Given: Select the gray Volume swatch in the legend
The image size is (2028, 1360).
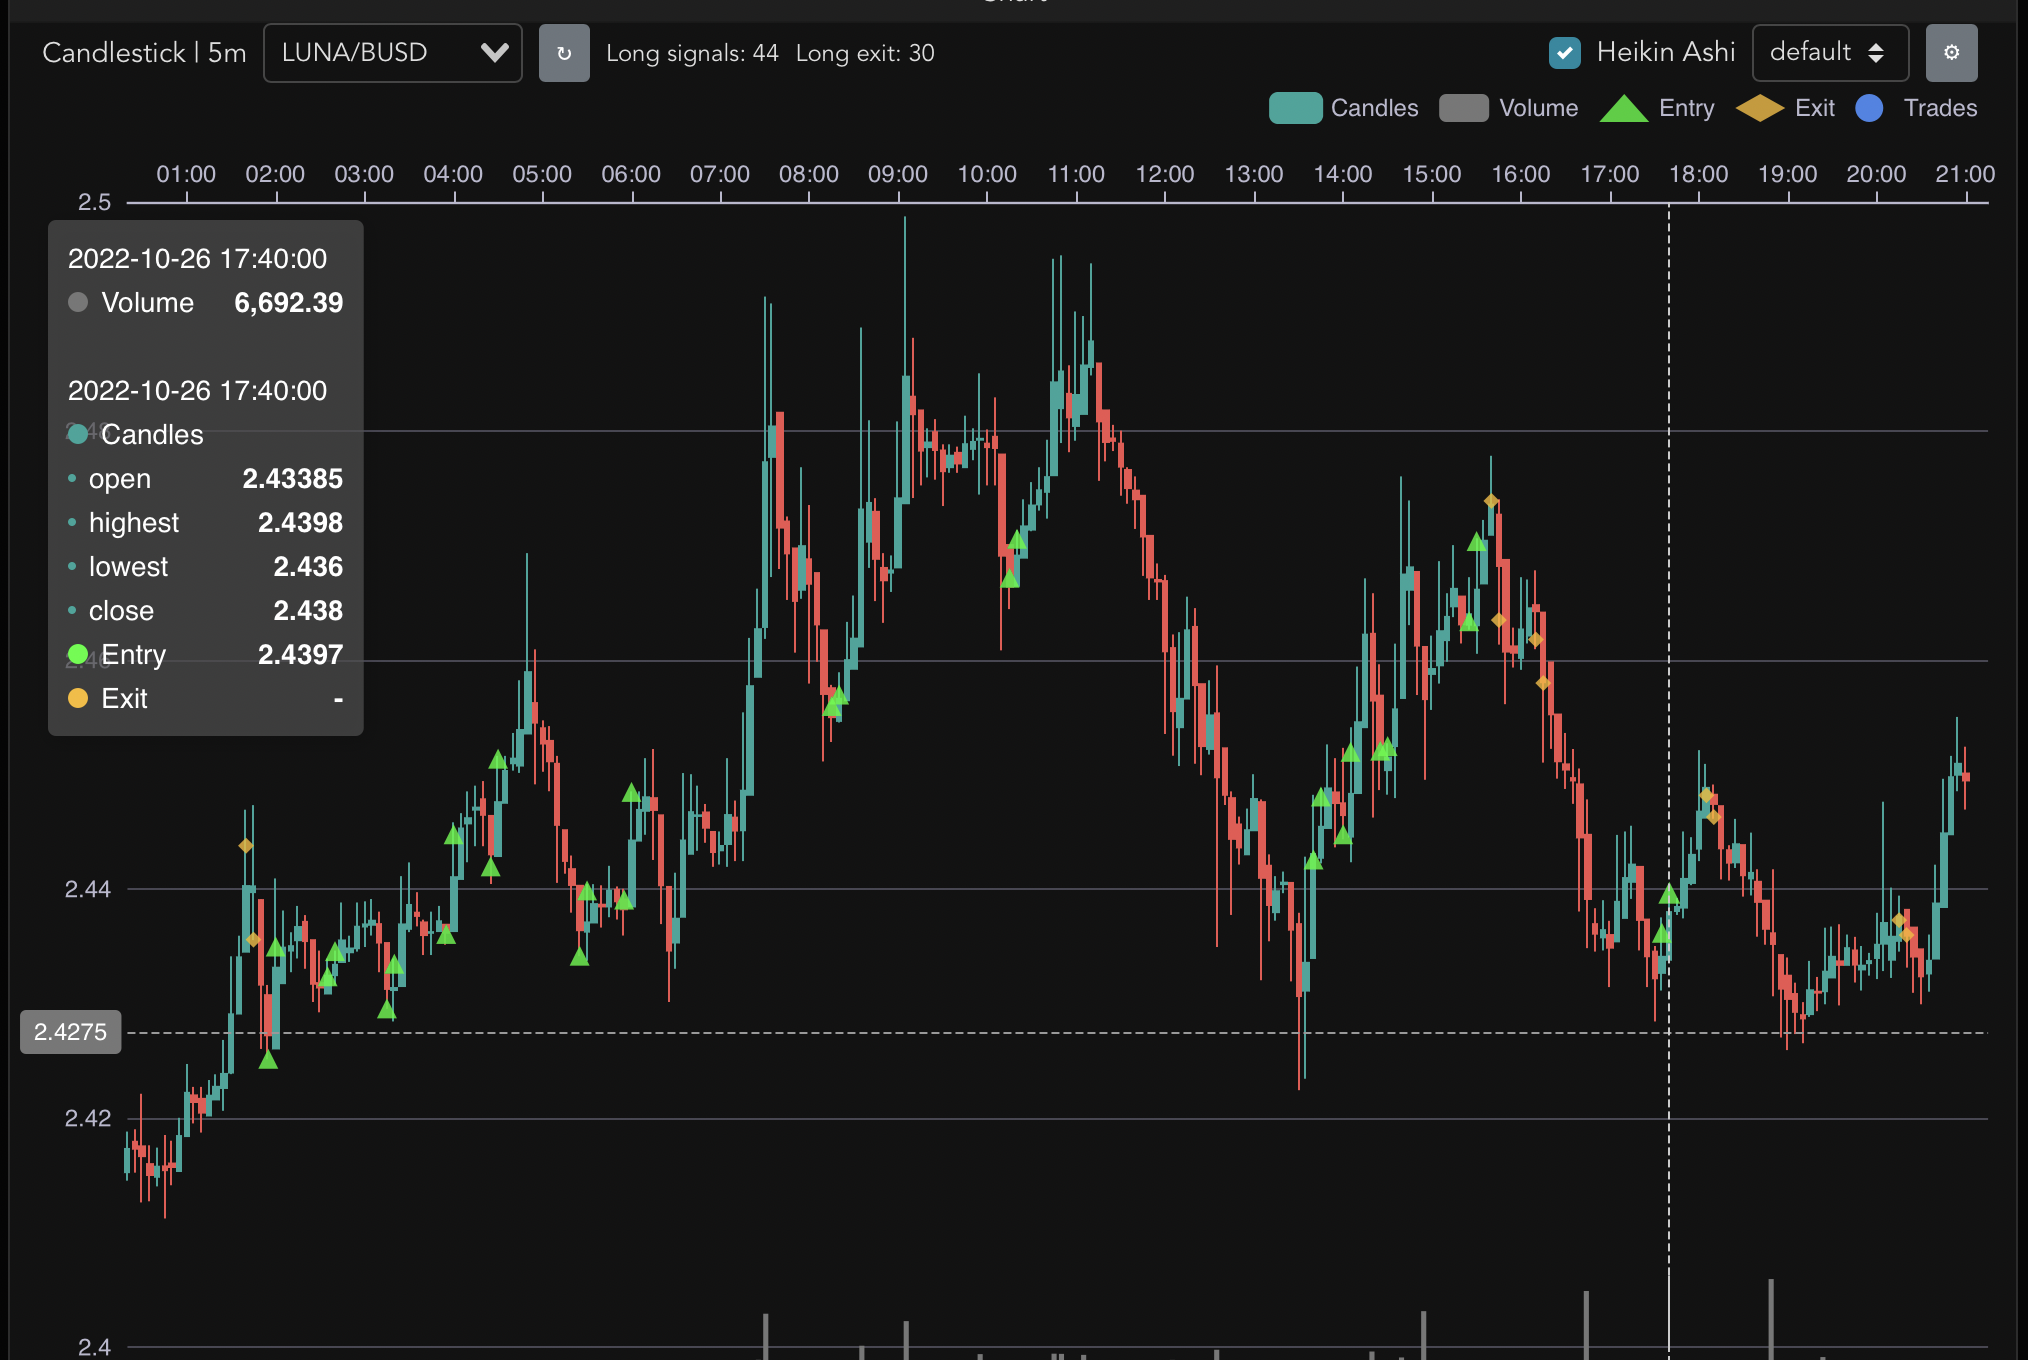Looking at the screenshot, I should (x=1464, y=108).
